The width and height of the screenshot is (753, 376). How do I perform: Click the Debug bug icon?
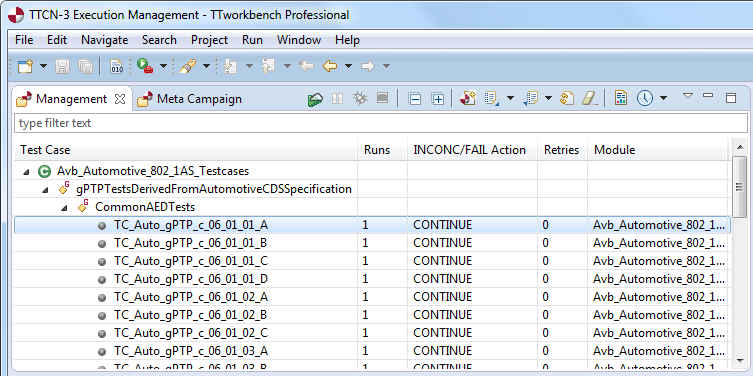(x=360, y=99)
